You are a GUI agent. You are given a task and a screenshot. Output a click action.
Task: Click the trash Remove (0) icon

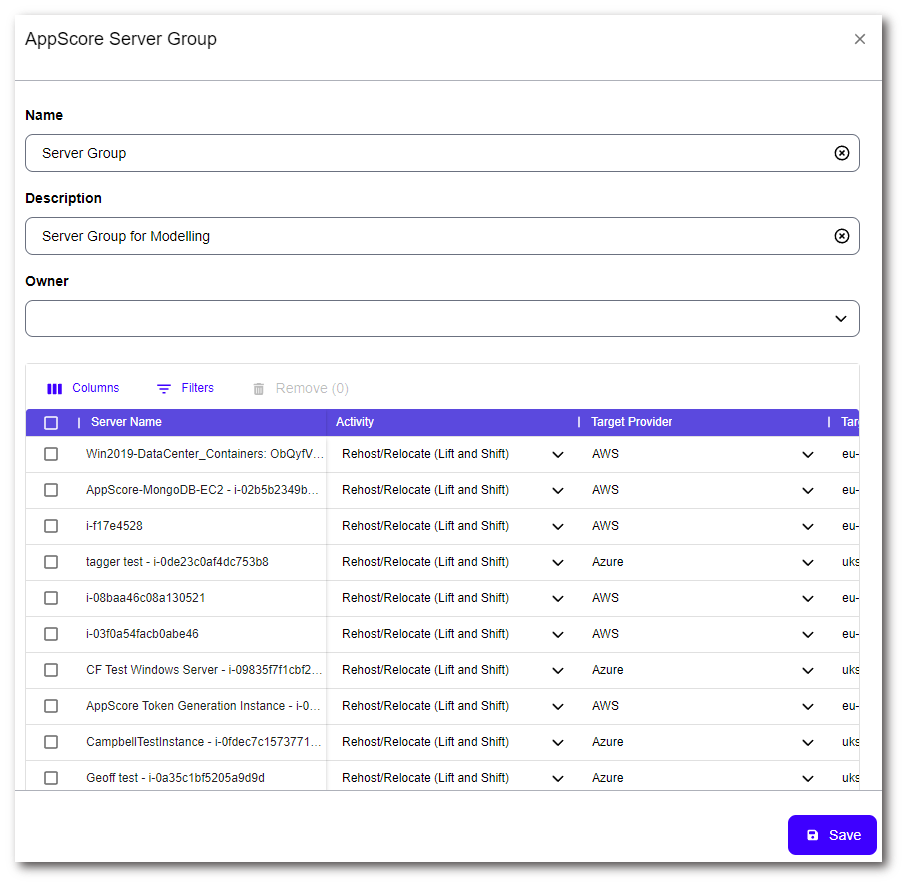tap(259, 388)
